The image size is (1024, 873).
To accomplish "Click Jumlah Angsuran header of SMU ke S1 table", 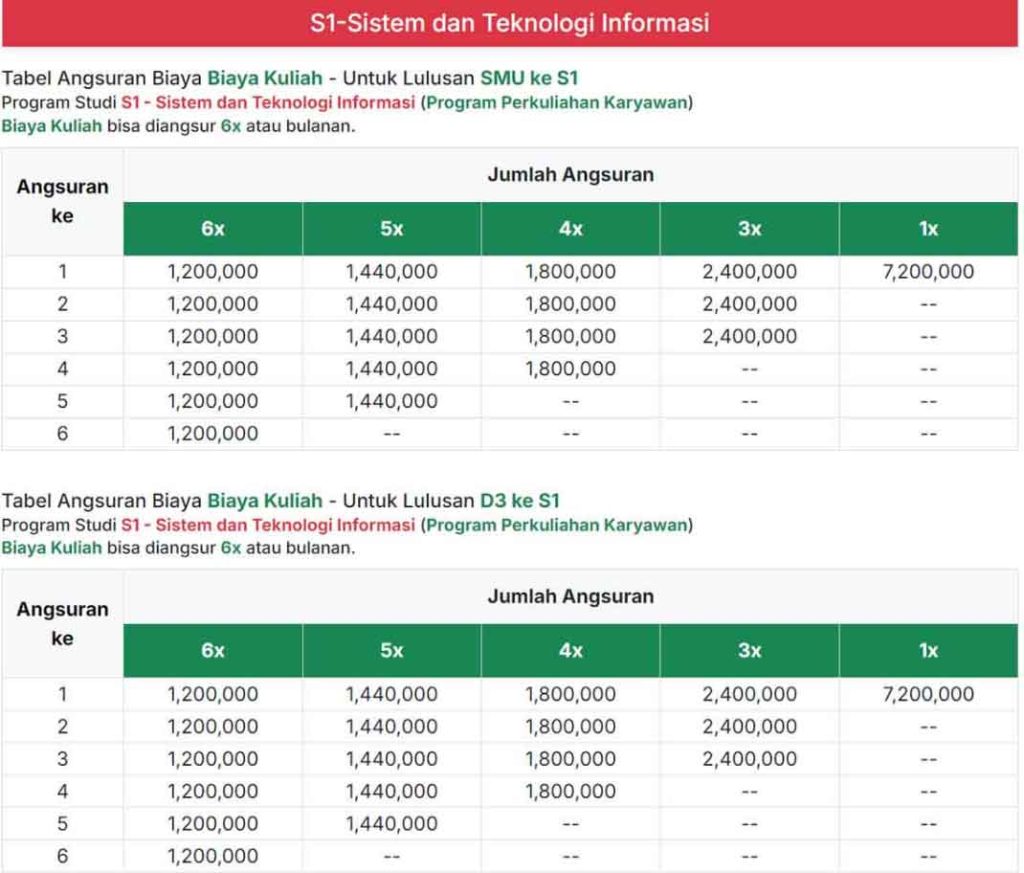I will pyautogui.click(x=571, y=175).
